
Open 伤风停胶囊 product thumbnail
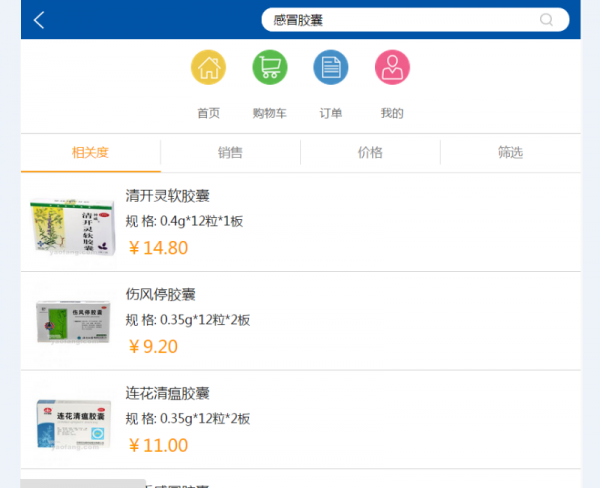pyautogui.click(x=73, y=322)
